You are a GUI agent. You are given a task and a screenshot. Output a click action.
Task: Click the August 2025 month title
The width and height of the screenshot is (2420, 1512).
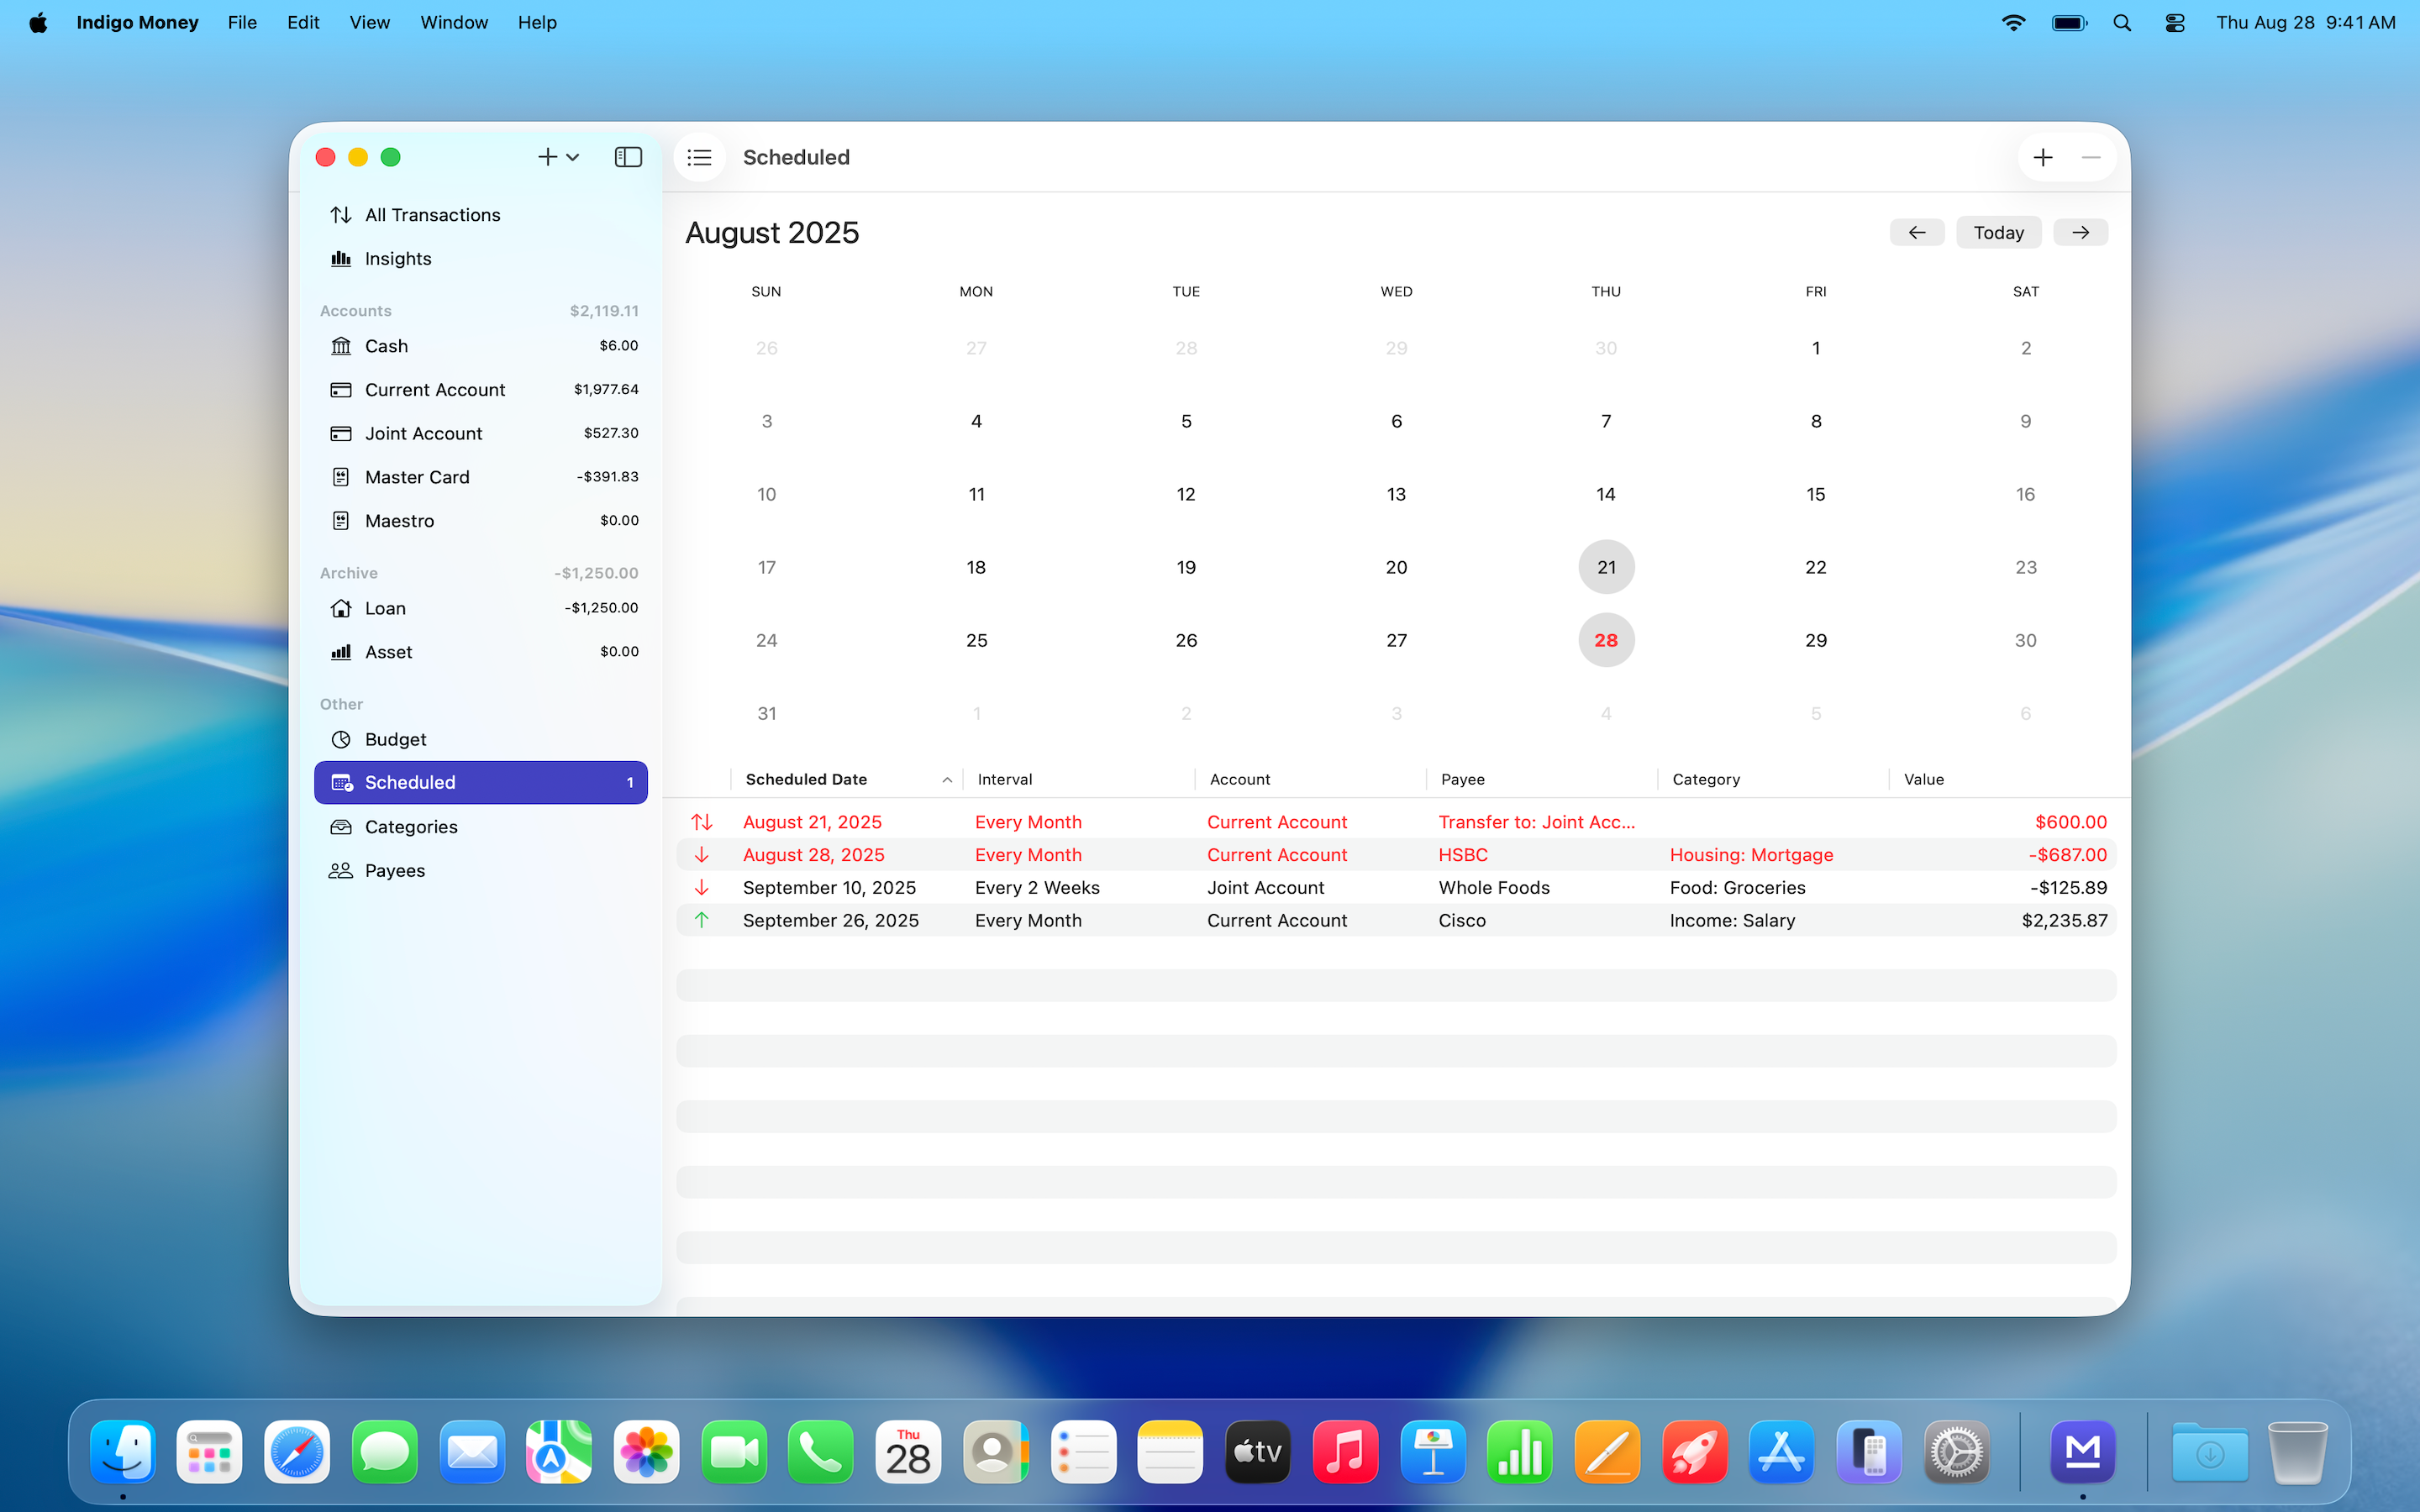click(x=772, y=232)
